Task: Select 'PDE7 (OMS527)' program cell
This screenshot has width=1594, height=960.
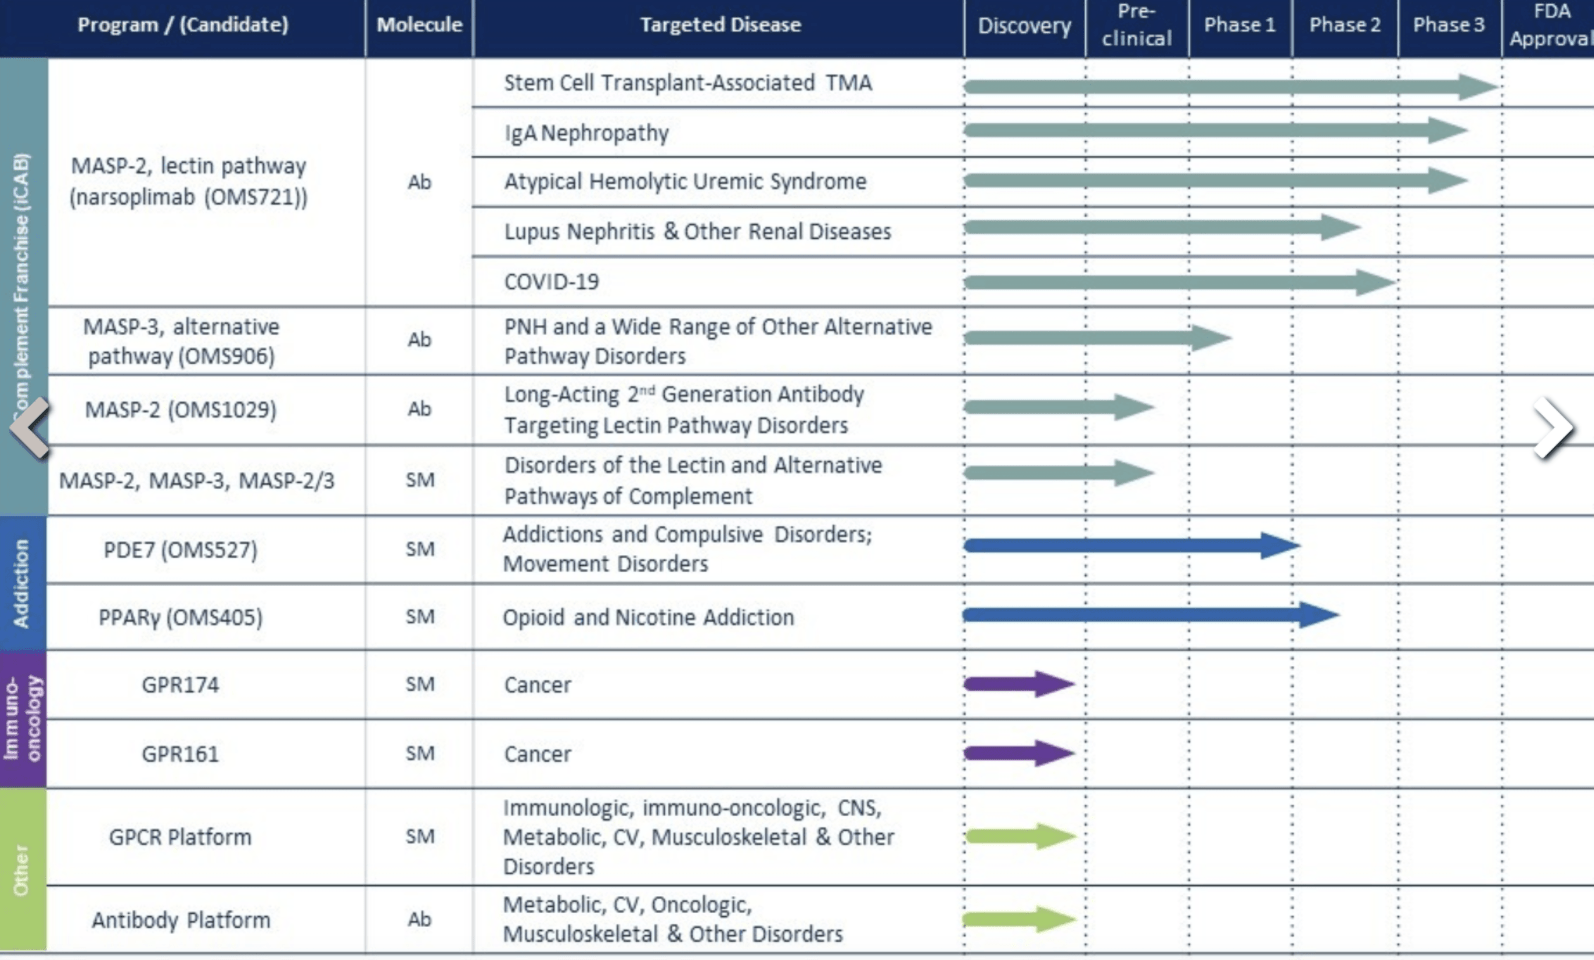Action: (x=180, y=550)
